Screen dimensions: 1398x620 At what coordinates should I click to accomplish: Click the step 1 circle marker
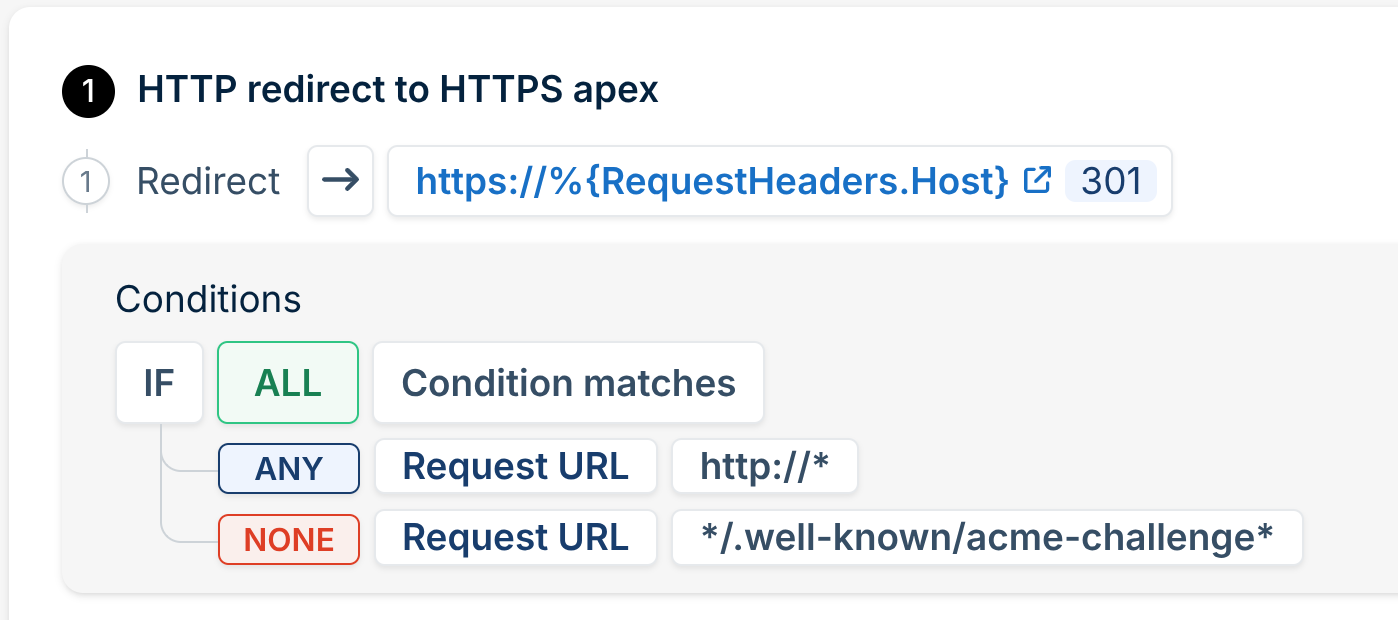click(87, 182)
